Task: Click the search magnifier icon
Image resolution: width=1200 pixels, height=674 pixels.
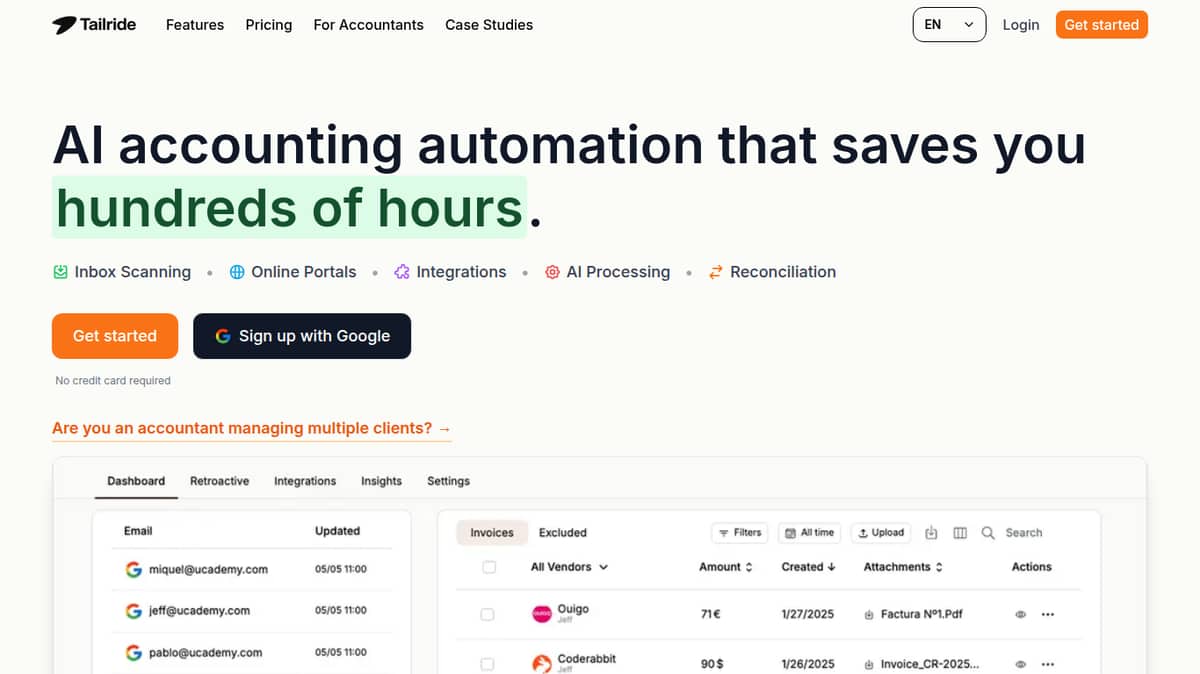Action: (988, 533)
